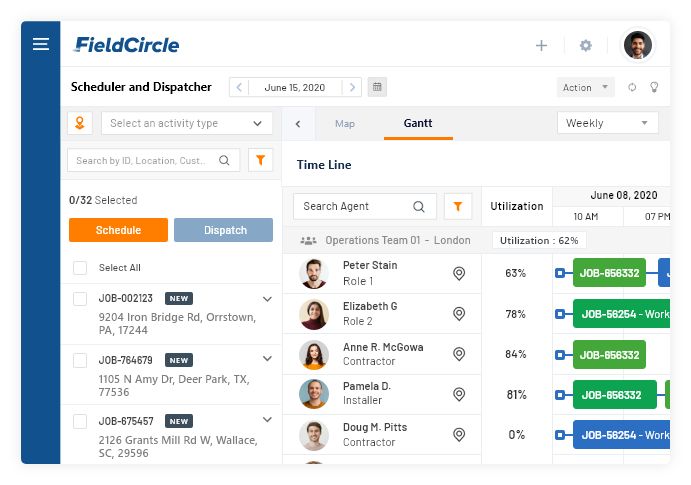Viewport: 691px width, 485px height.
Task: Show Anne R. McGowa location pin
Action: coord(459,354)
